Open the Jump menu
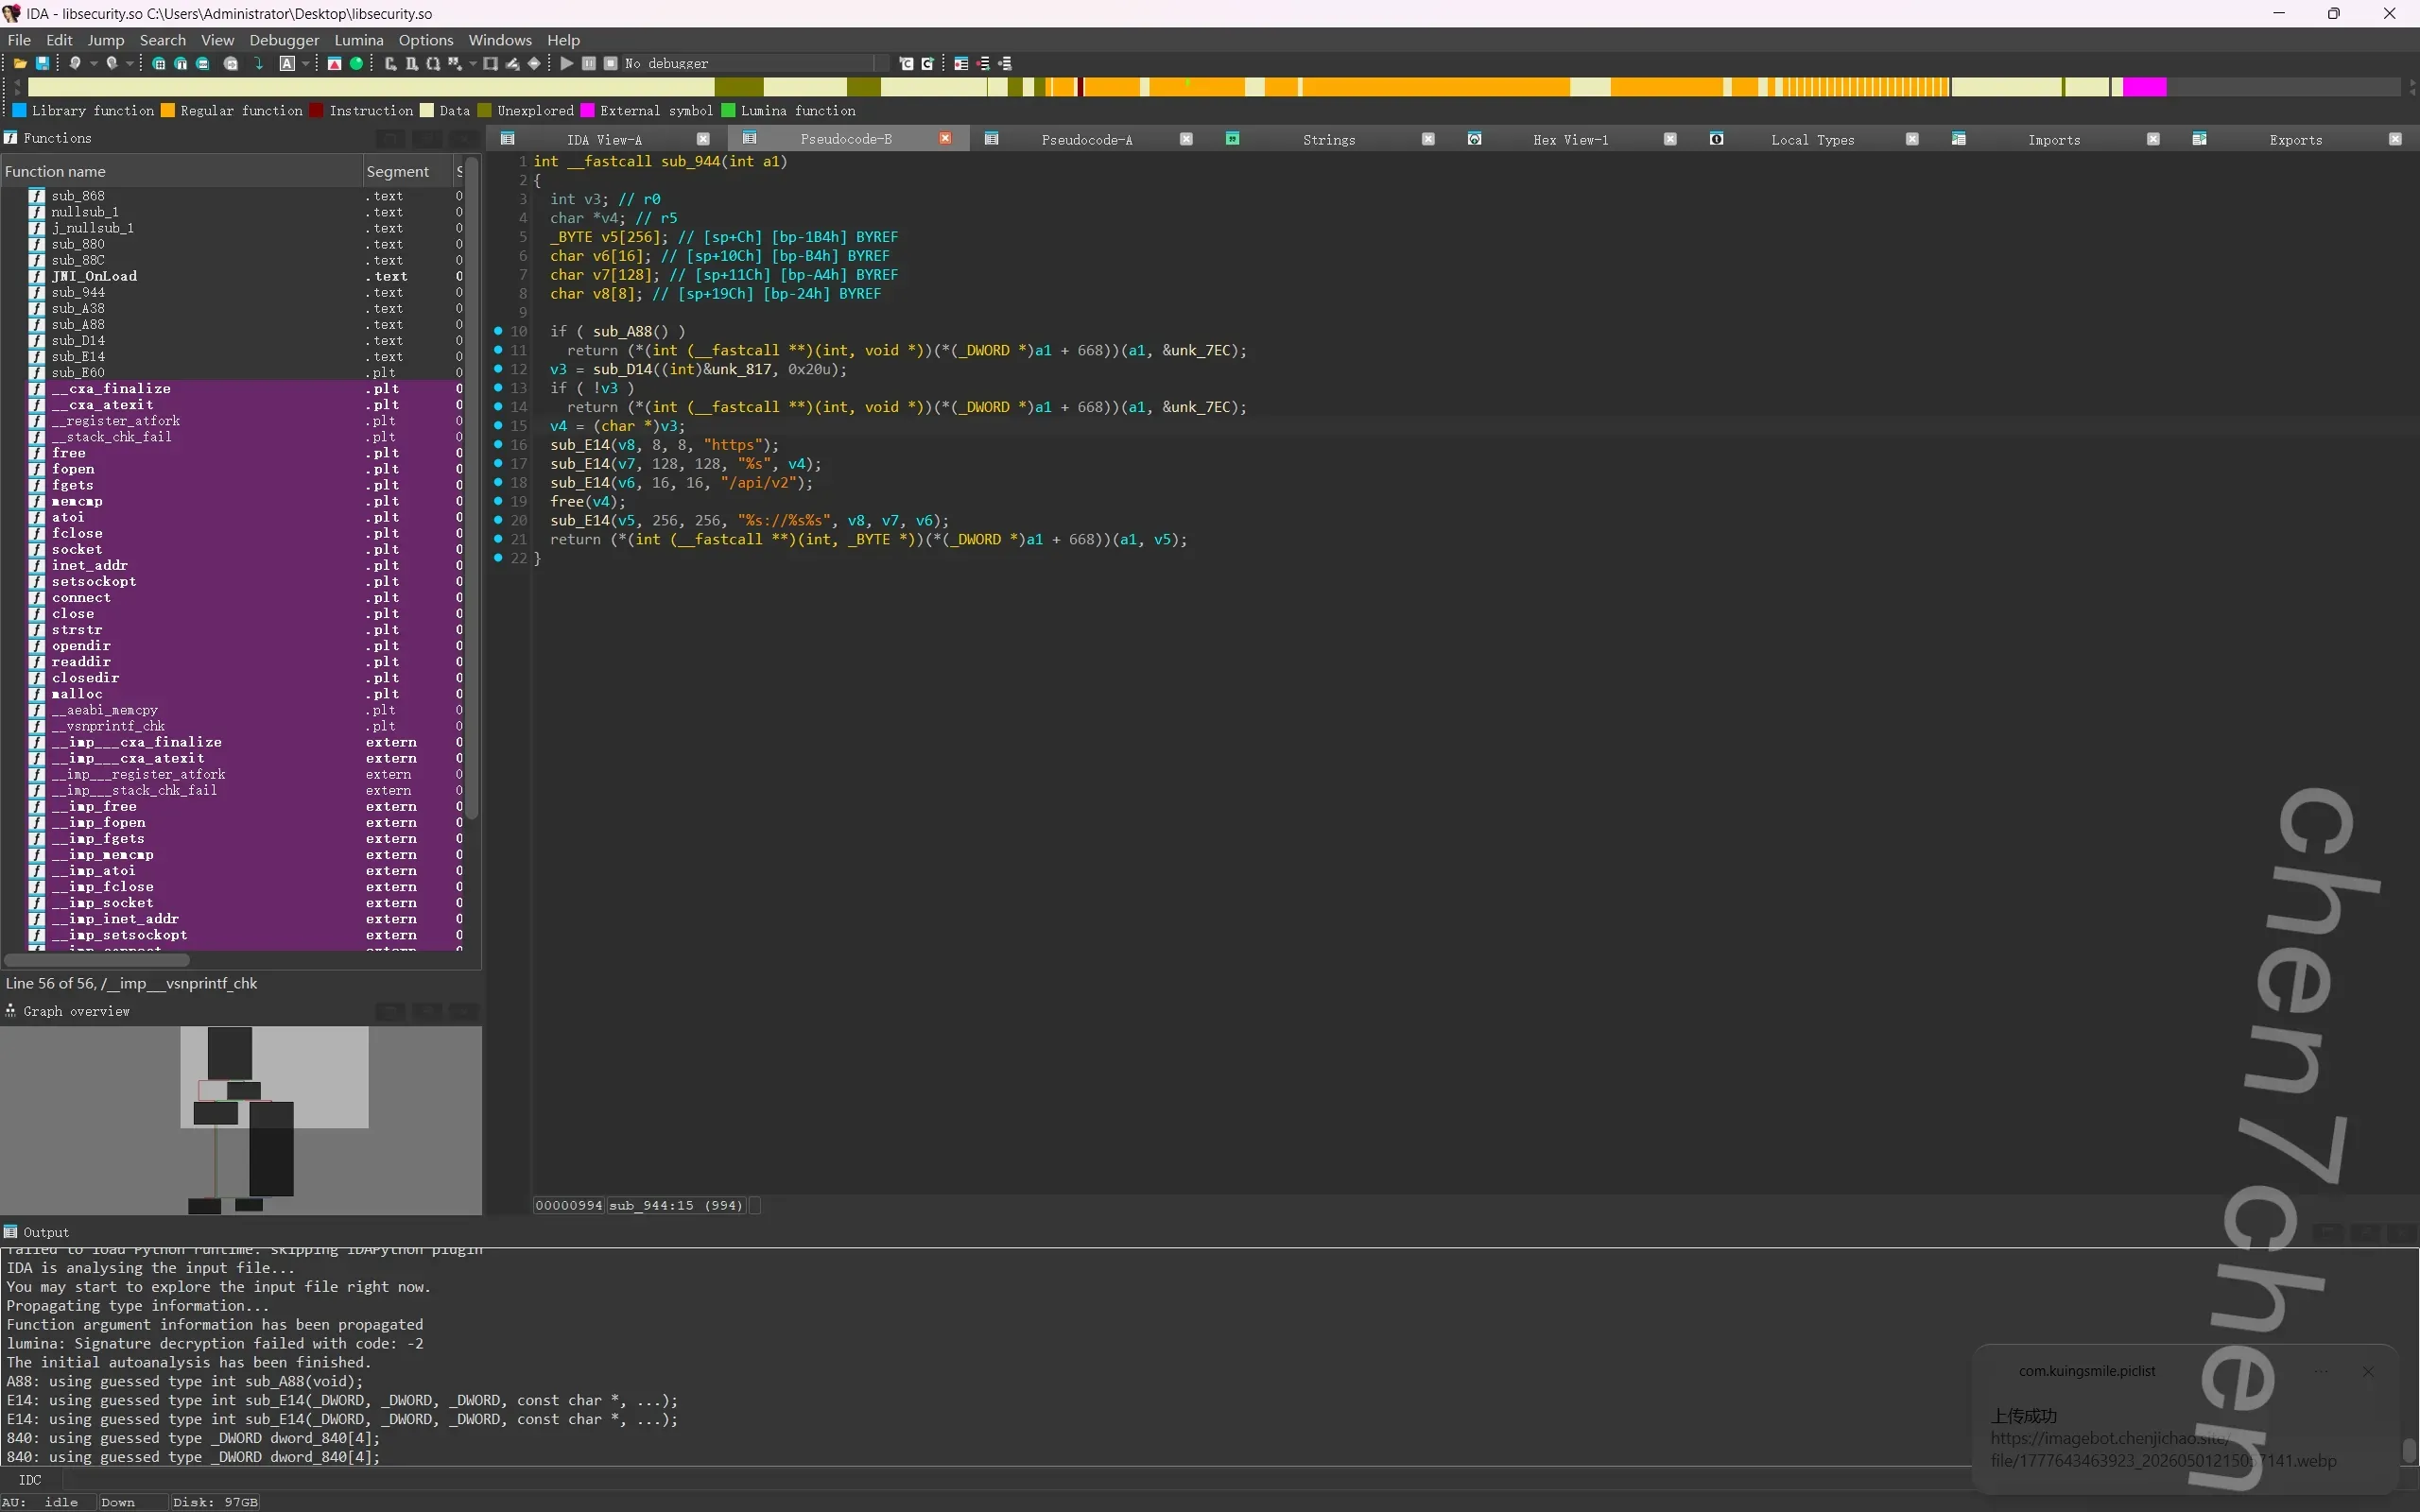 (106, 40)
